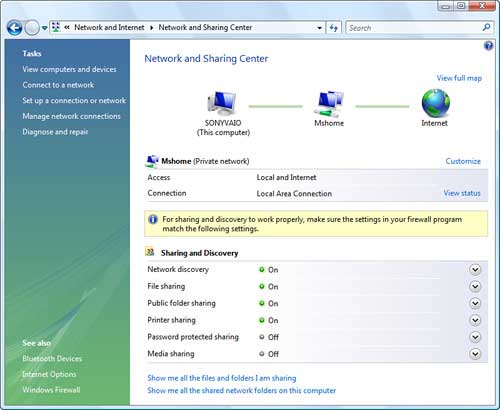Screen dimensions: 500x410
Task: Show all shared network folders on this computer
Action: [x=242, y=390]
